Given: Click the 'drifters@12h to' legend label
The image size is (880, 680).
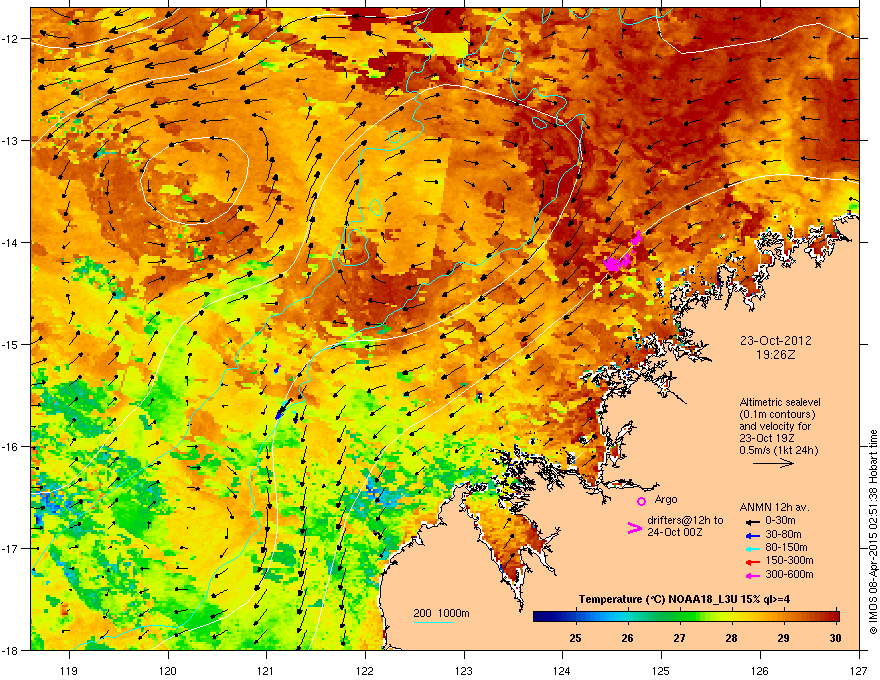Looking at the screenshot, I should [685, 520].
